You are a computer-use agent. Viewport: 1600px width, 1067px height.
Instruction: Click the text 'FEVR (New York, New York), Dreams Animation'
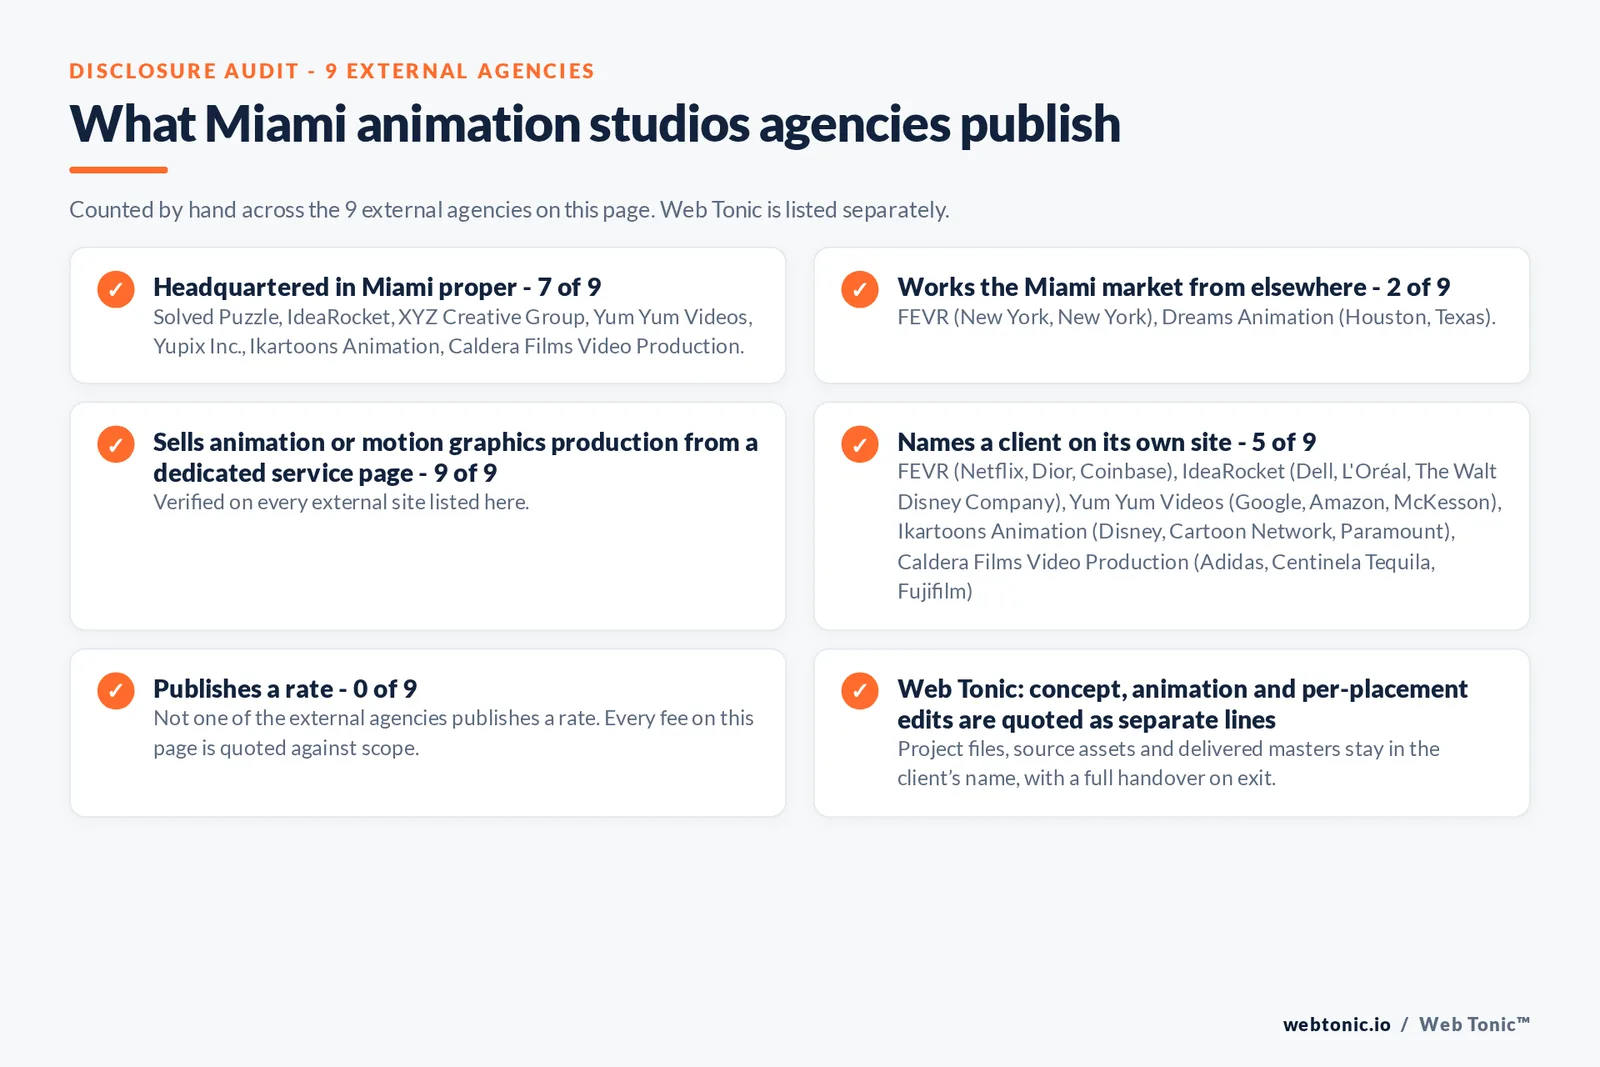tap(1196, 317)
